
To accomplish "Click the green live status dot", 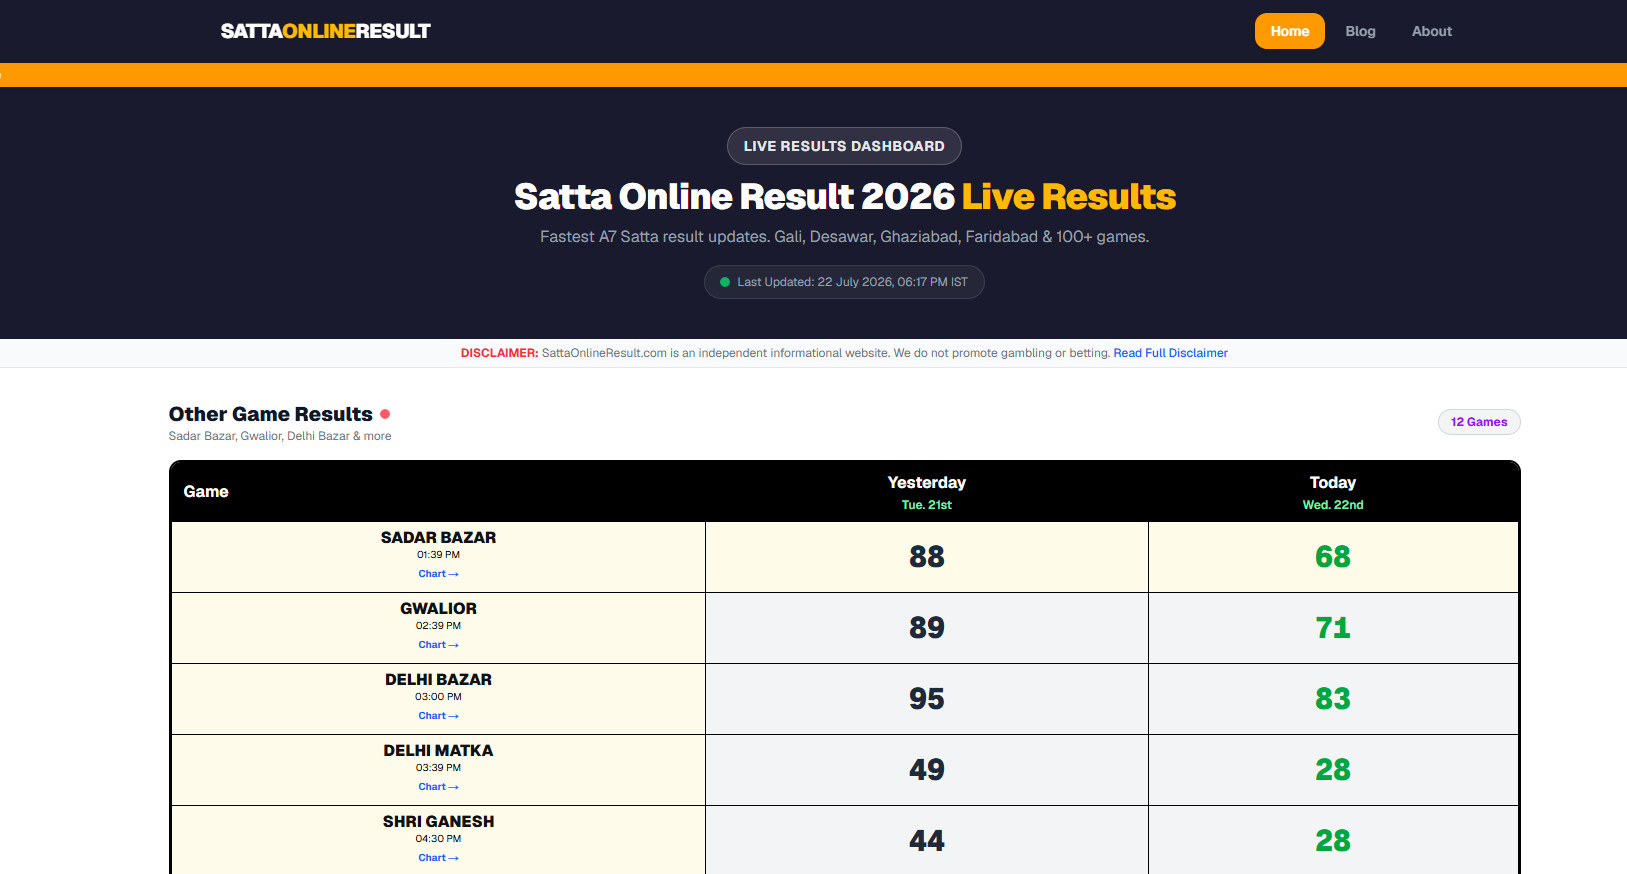I will pyautogui.click(x=725, y=282).
